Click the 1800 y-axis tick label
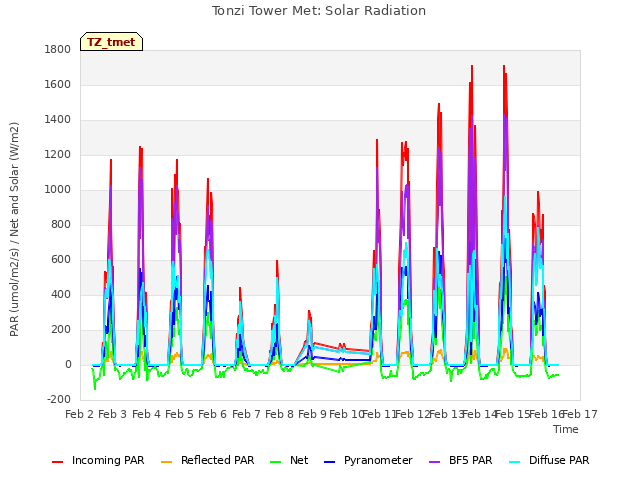 click(x=58, y=49)
